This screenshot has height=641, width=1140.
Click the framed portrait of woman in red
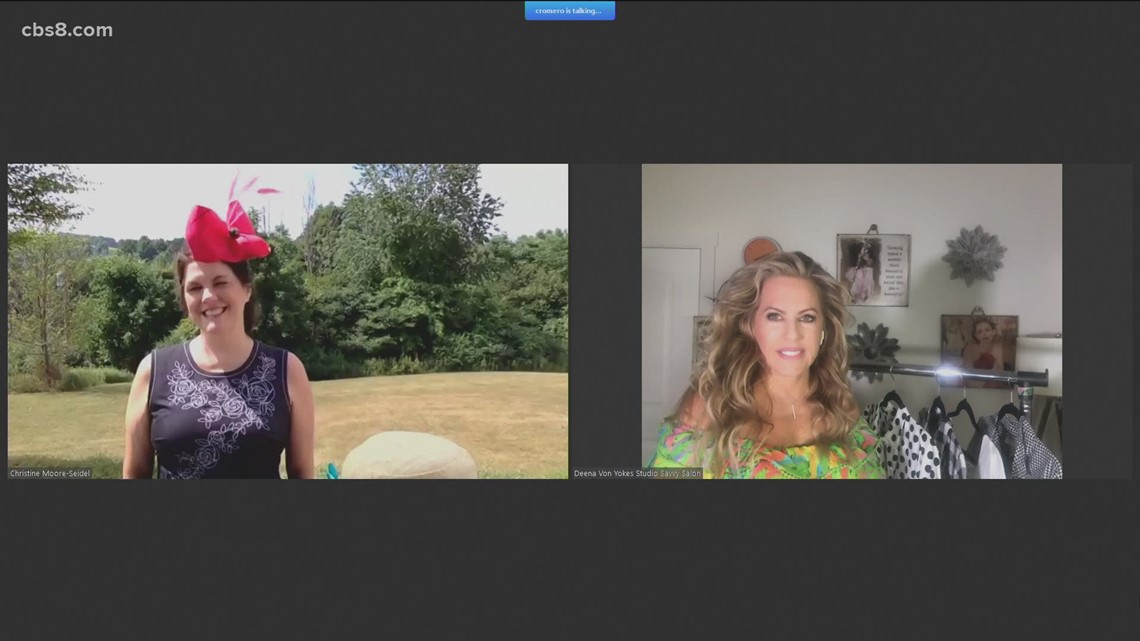point(977,345)
